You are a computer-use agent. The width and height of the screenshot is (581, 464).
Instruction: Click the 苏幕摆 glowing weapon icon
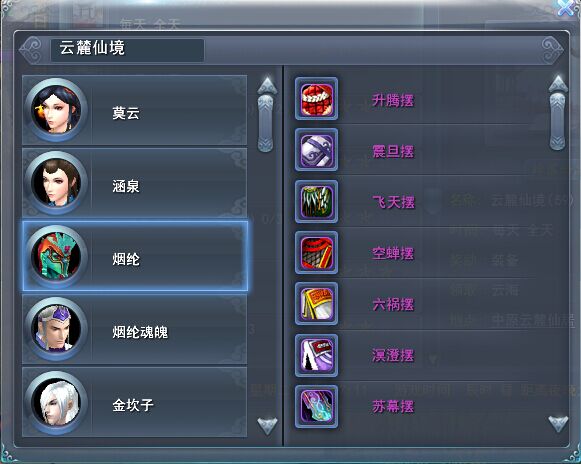[316, 406]
